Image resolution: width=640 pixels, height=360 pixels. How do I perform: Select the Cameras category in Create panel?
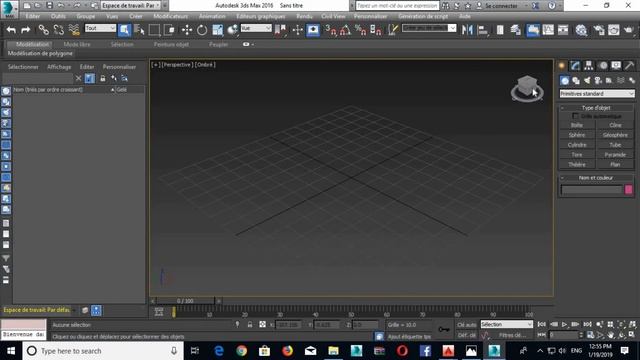(598, 80)
